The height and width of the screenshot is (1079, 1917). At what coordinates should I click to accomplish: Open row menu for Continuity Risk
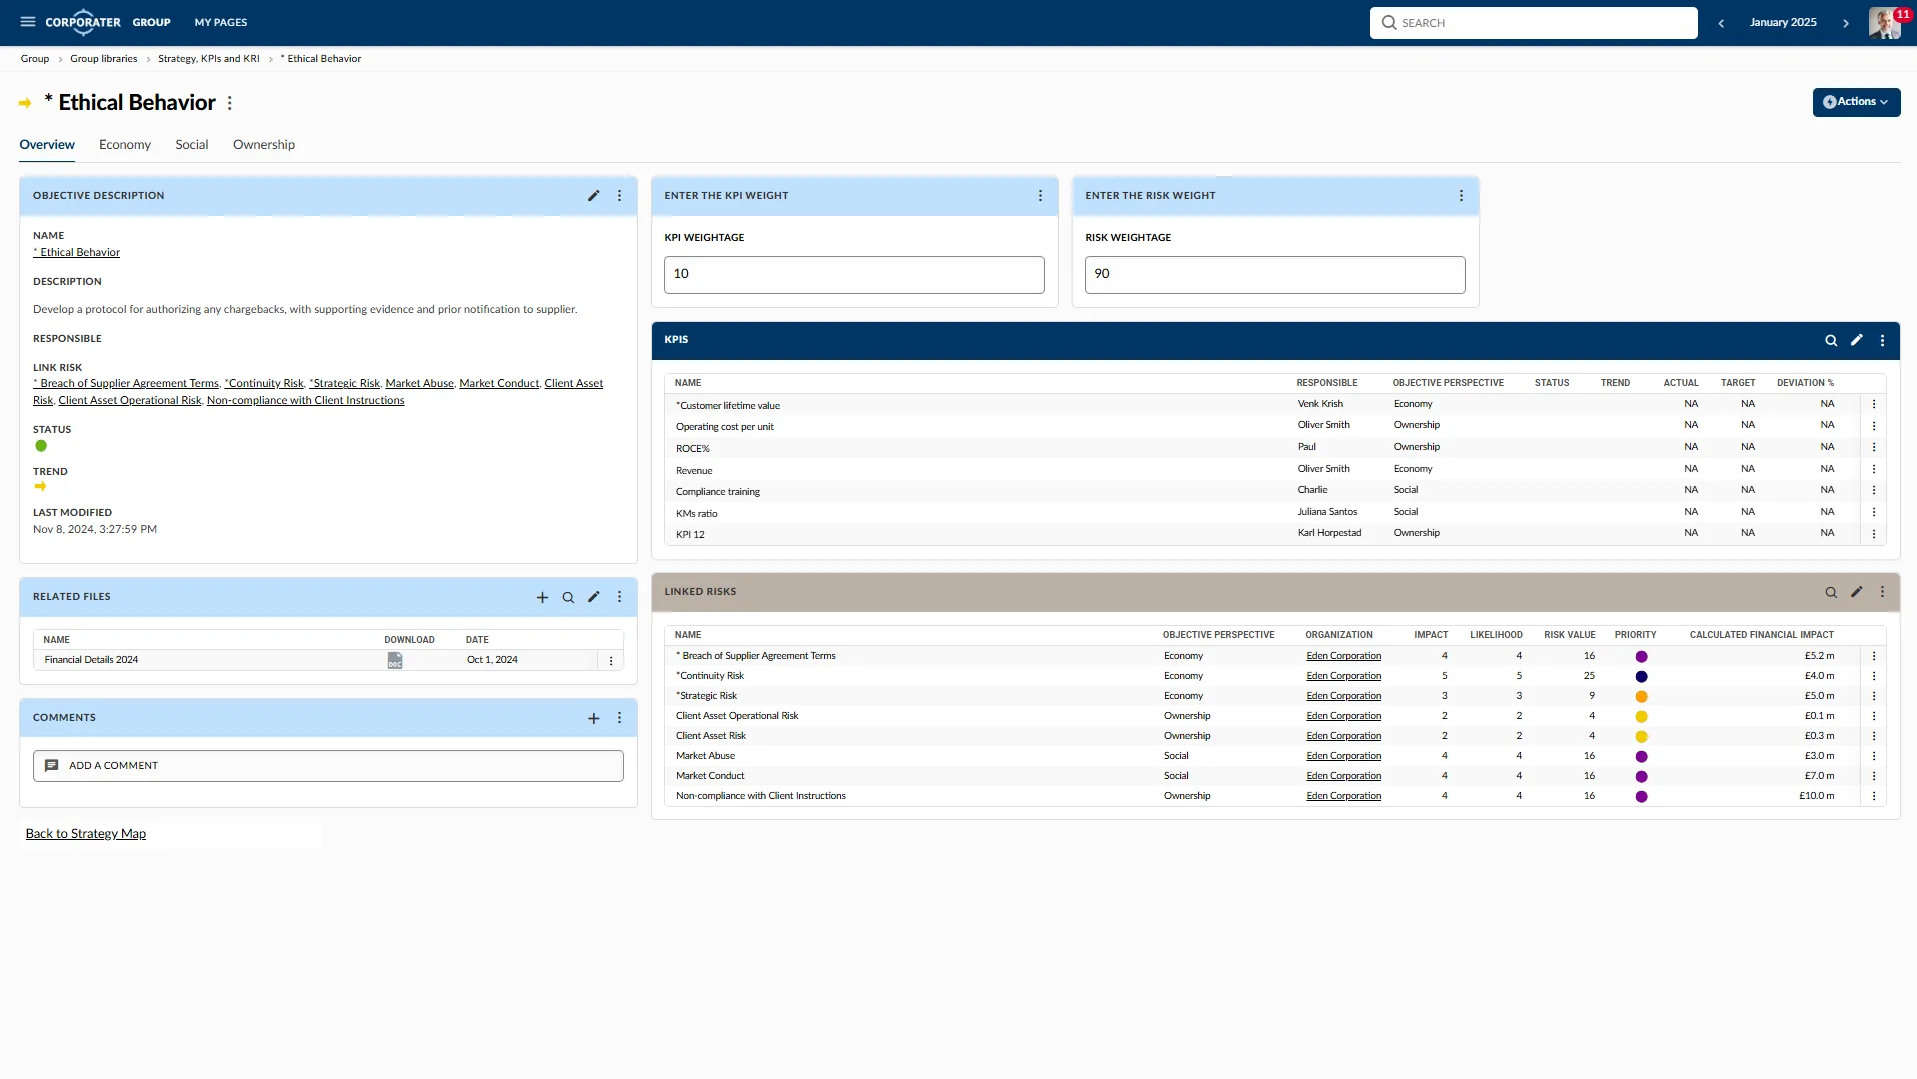coord(1874,677)
